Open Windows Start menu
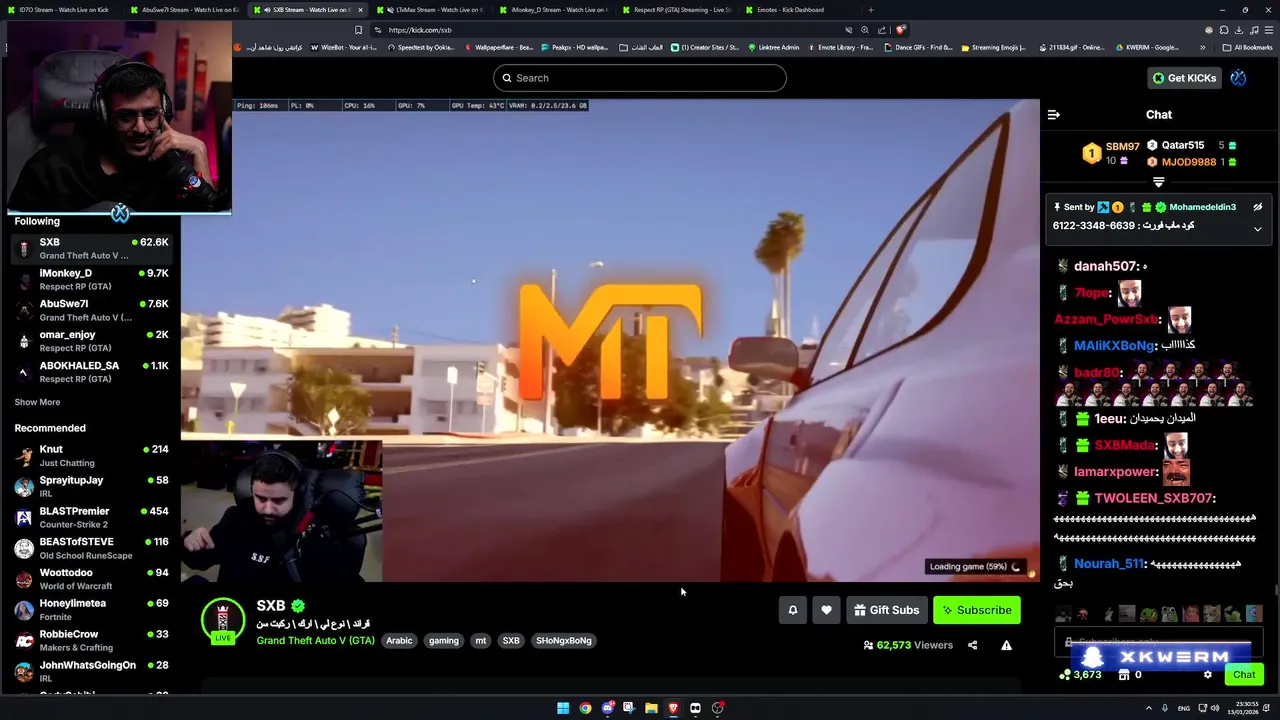This screenshot has width=1280, height=720. (563, 708)
